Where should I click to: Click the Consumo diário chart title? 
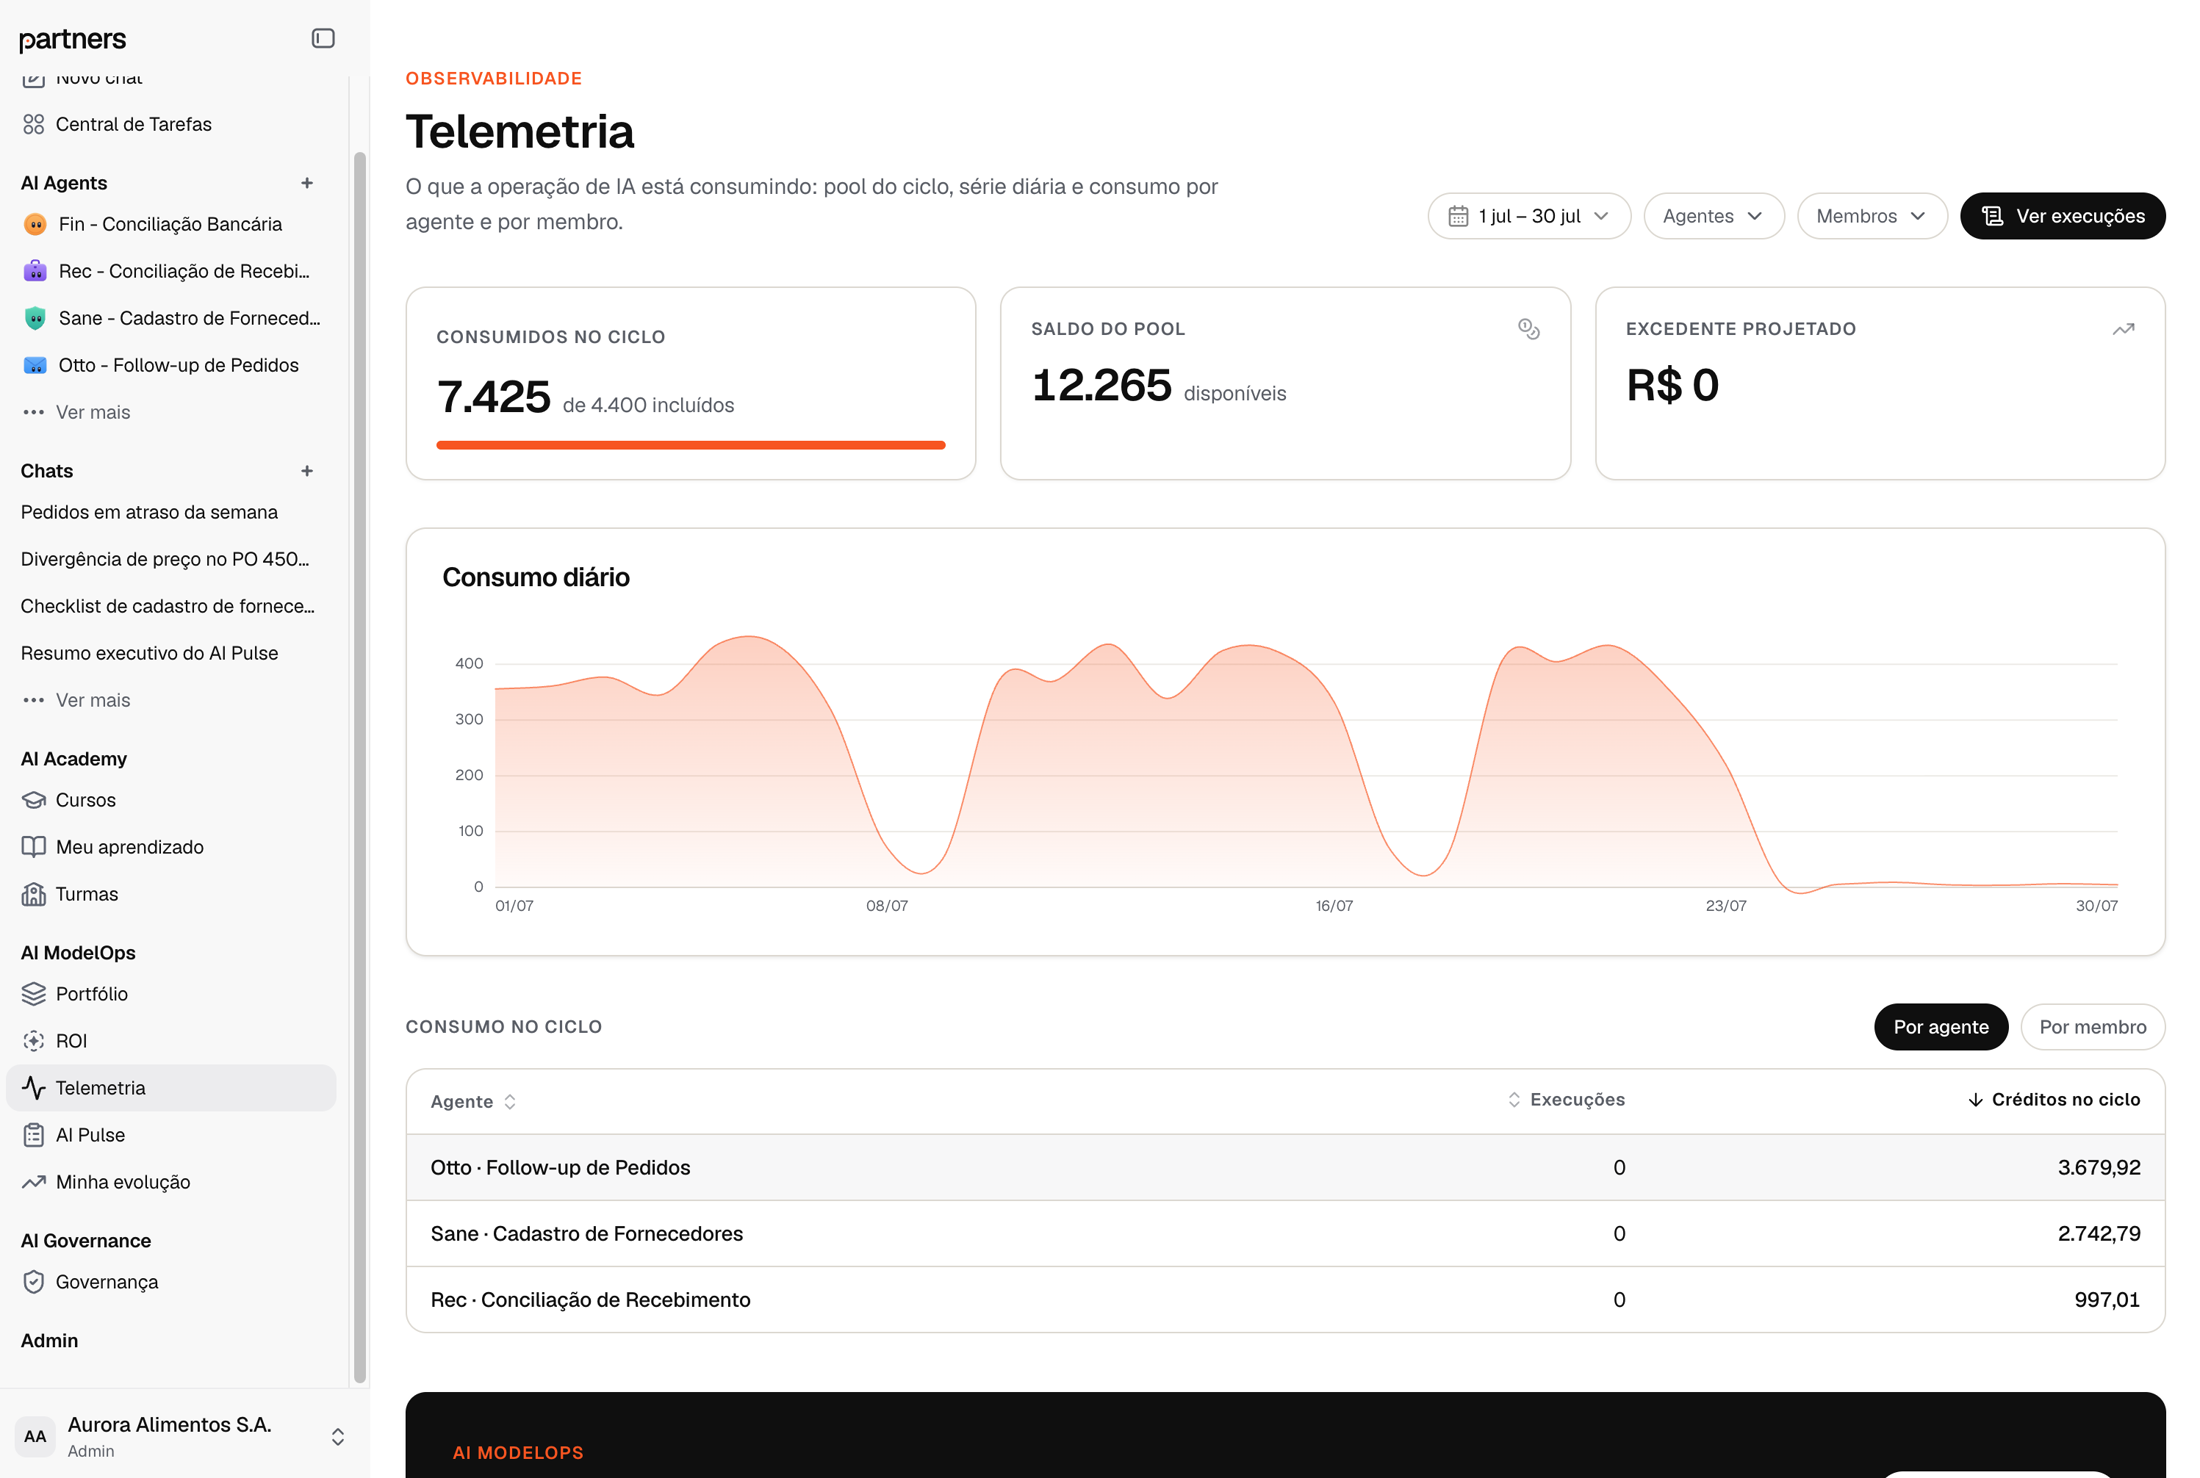click(536, 577)
